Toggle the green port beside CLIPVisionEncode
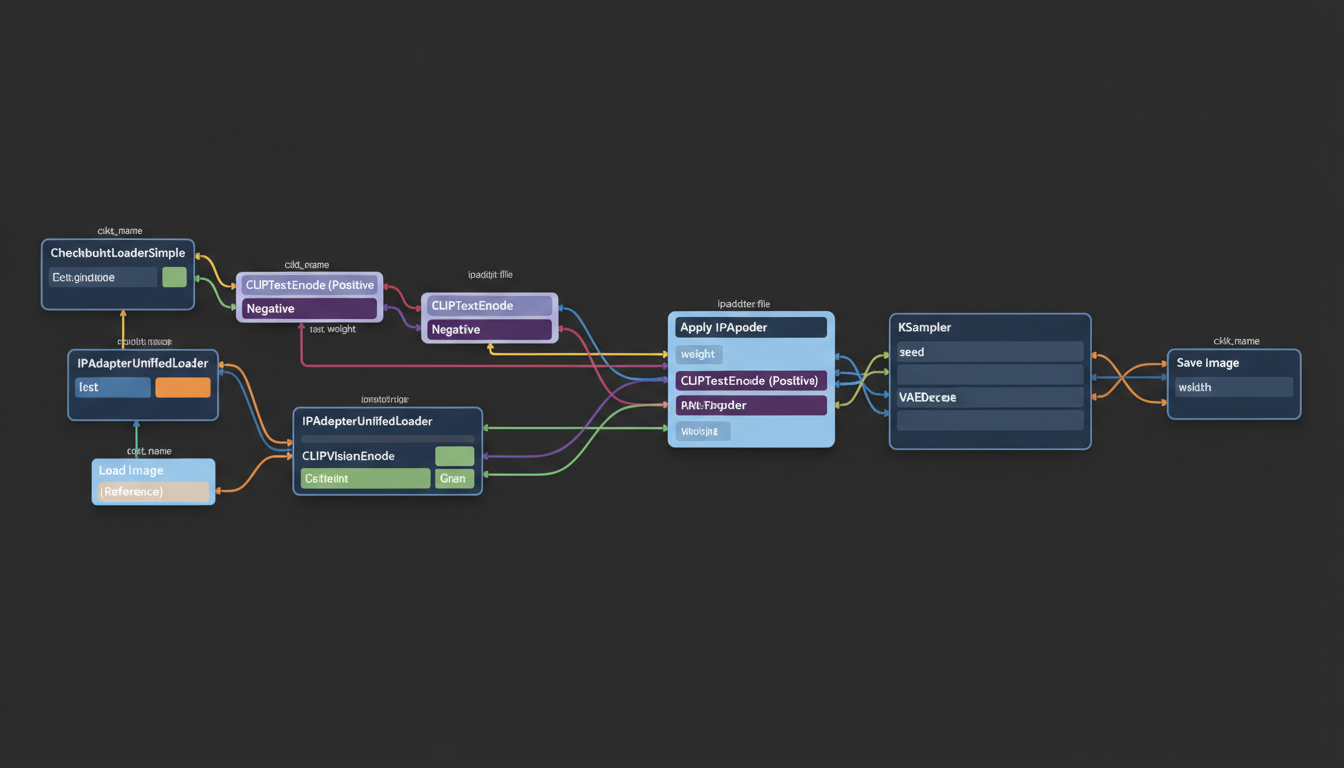Screen dimensions: 1344x768 (x=455, y=455)
